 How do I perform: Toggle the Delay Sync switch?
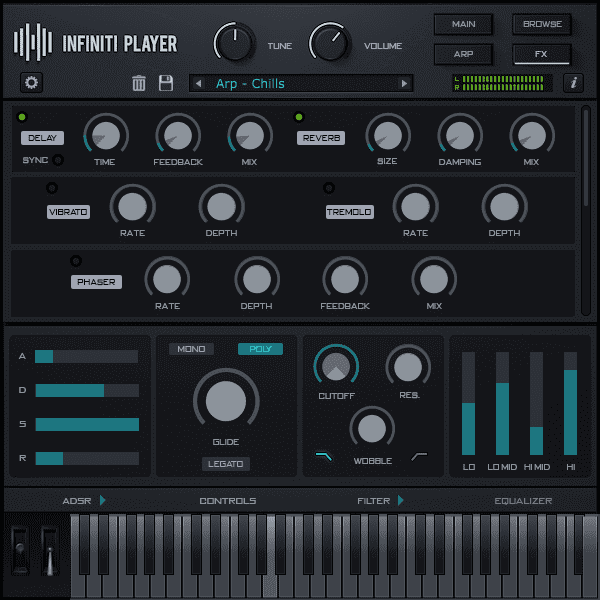click(x=58, y=160)
